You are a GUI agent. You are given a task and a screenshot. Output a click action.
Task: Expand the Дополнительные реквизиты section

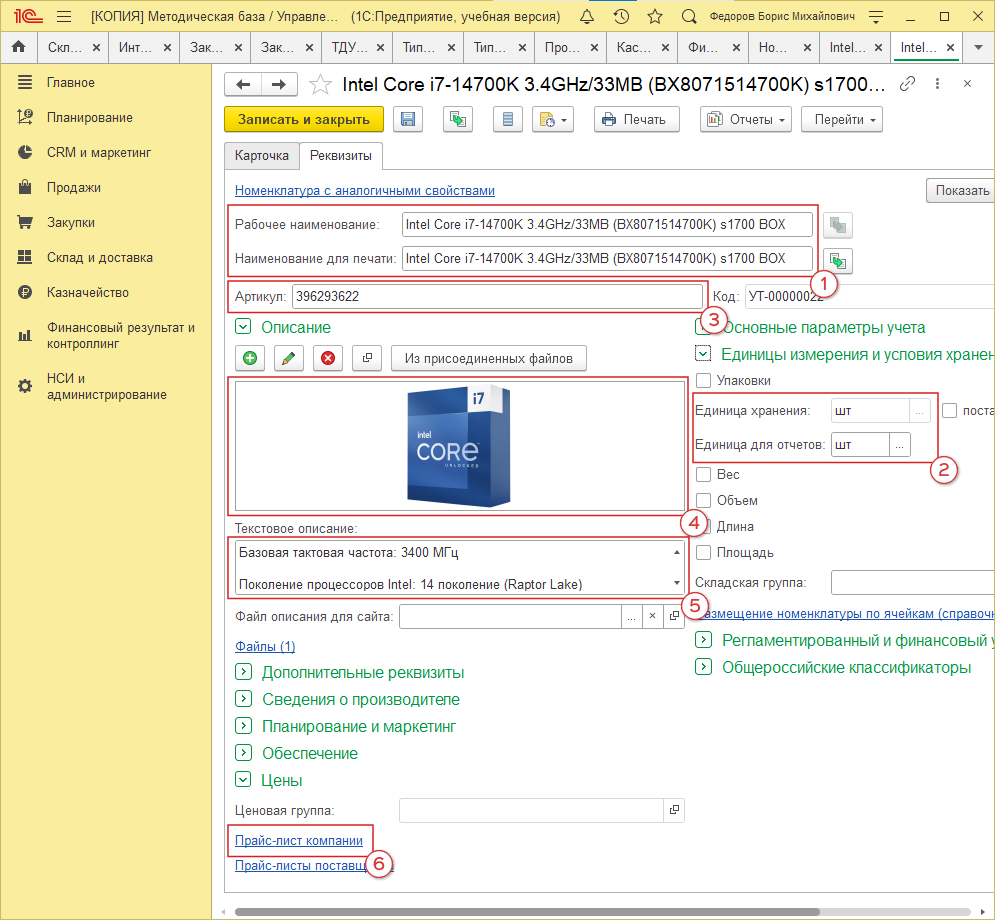click(x=242, y=672)
